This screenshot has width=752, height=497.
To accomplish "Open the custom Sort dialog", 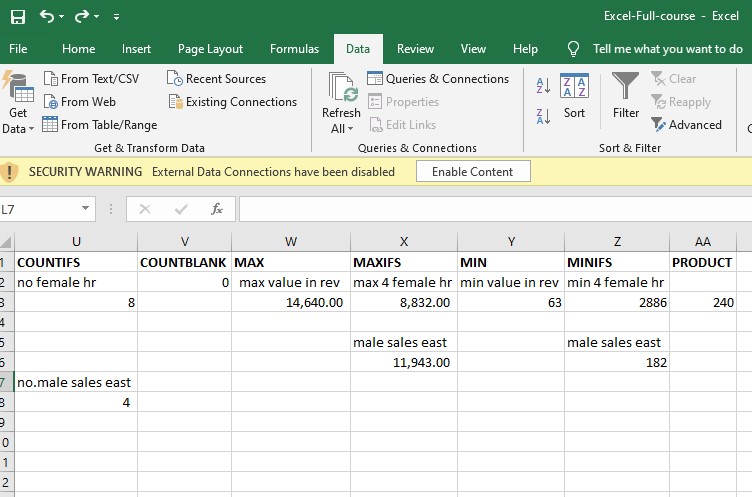I will pos(574,96).
